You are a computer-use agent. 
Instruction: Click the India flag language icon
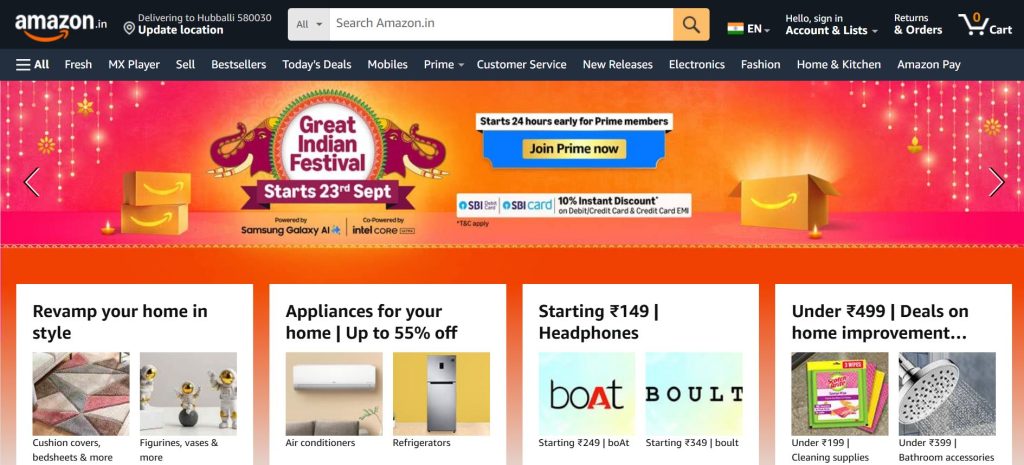pyautogui.click(x=735, y=29)
